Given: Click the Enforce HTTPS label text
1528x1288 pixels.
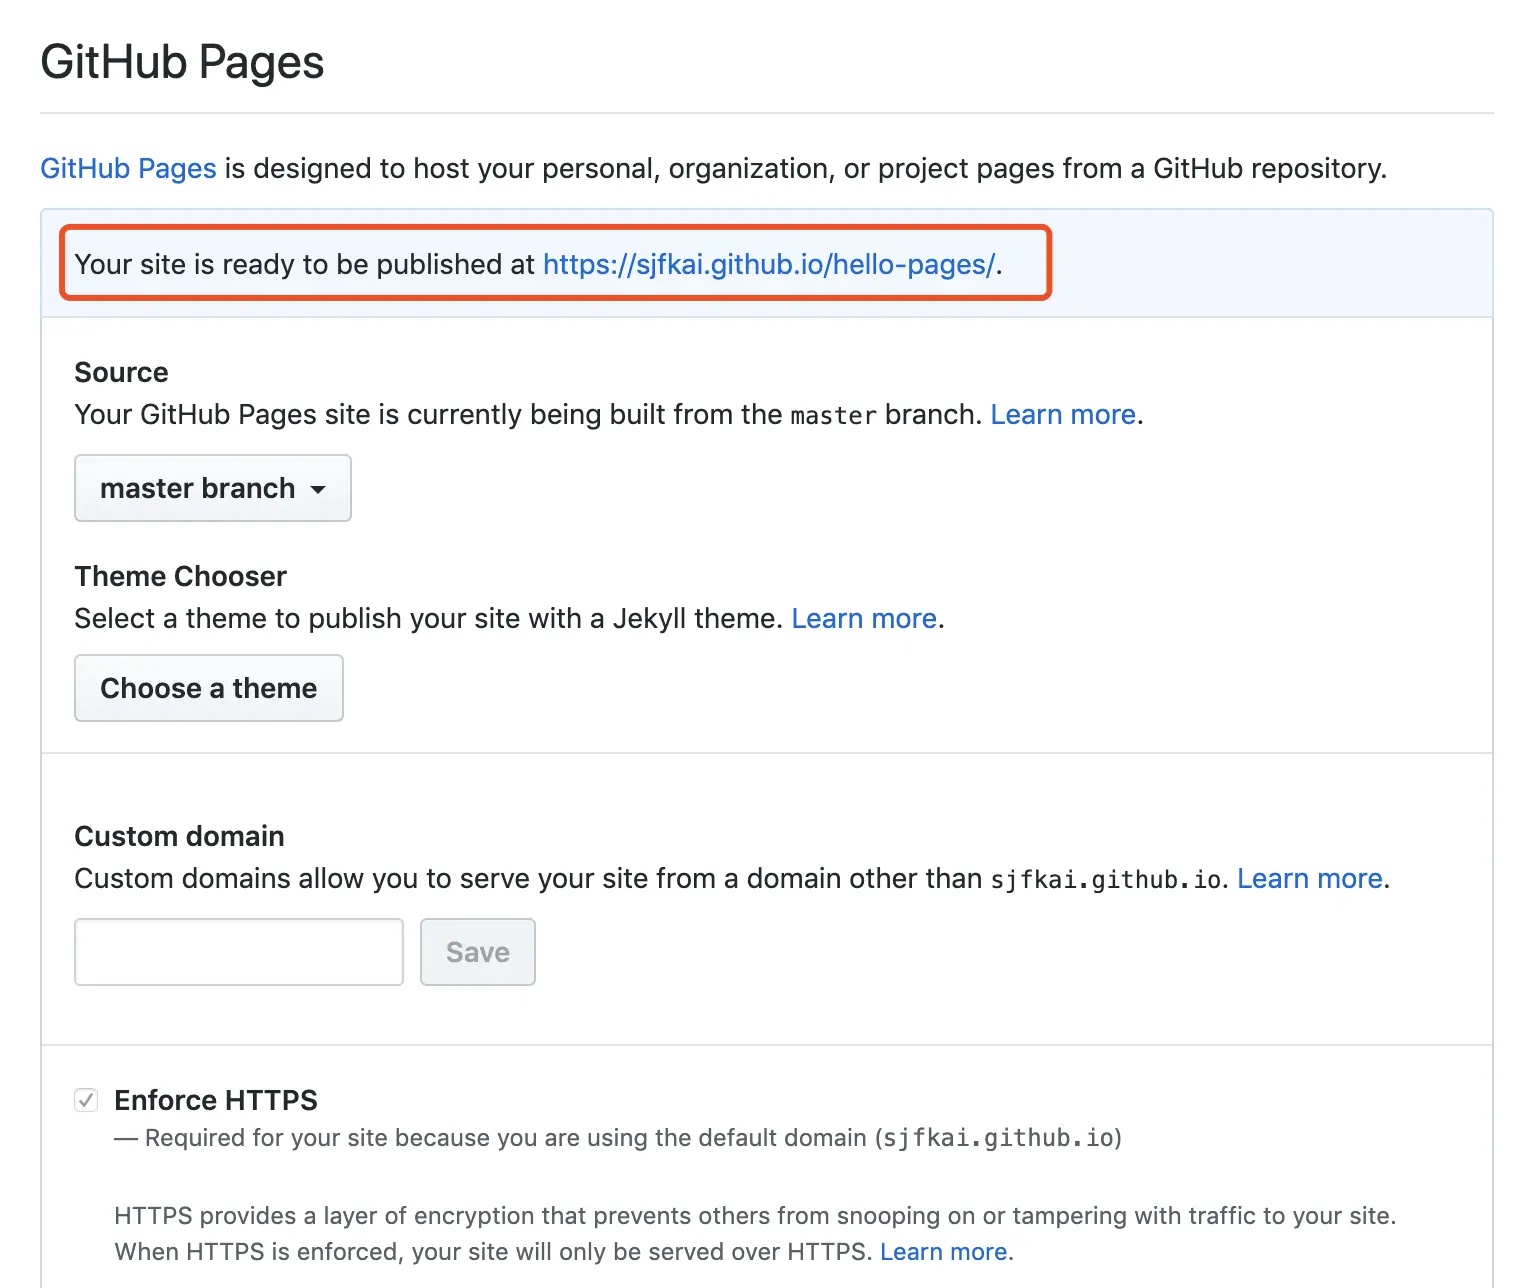Looking at the screenshot, I should point(216,1100).
